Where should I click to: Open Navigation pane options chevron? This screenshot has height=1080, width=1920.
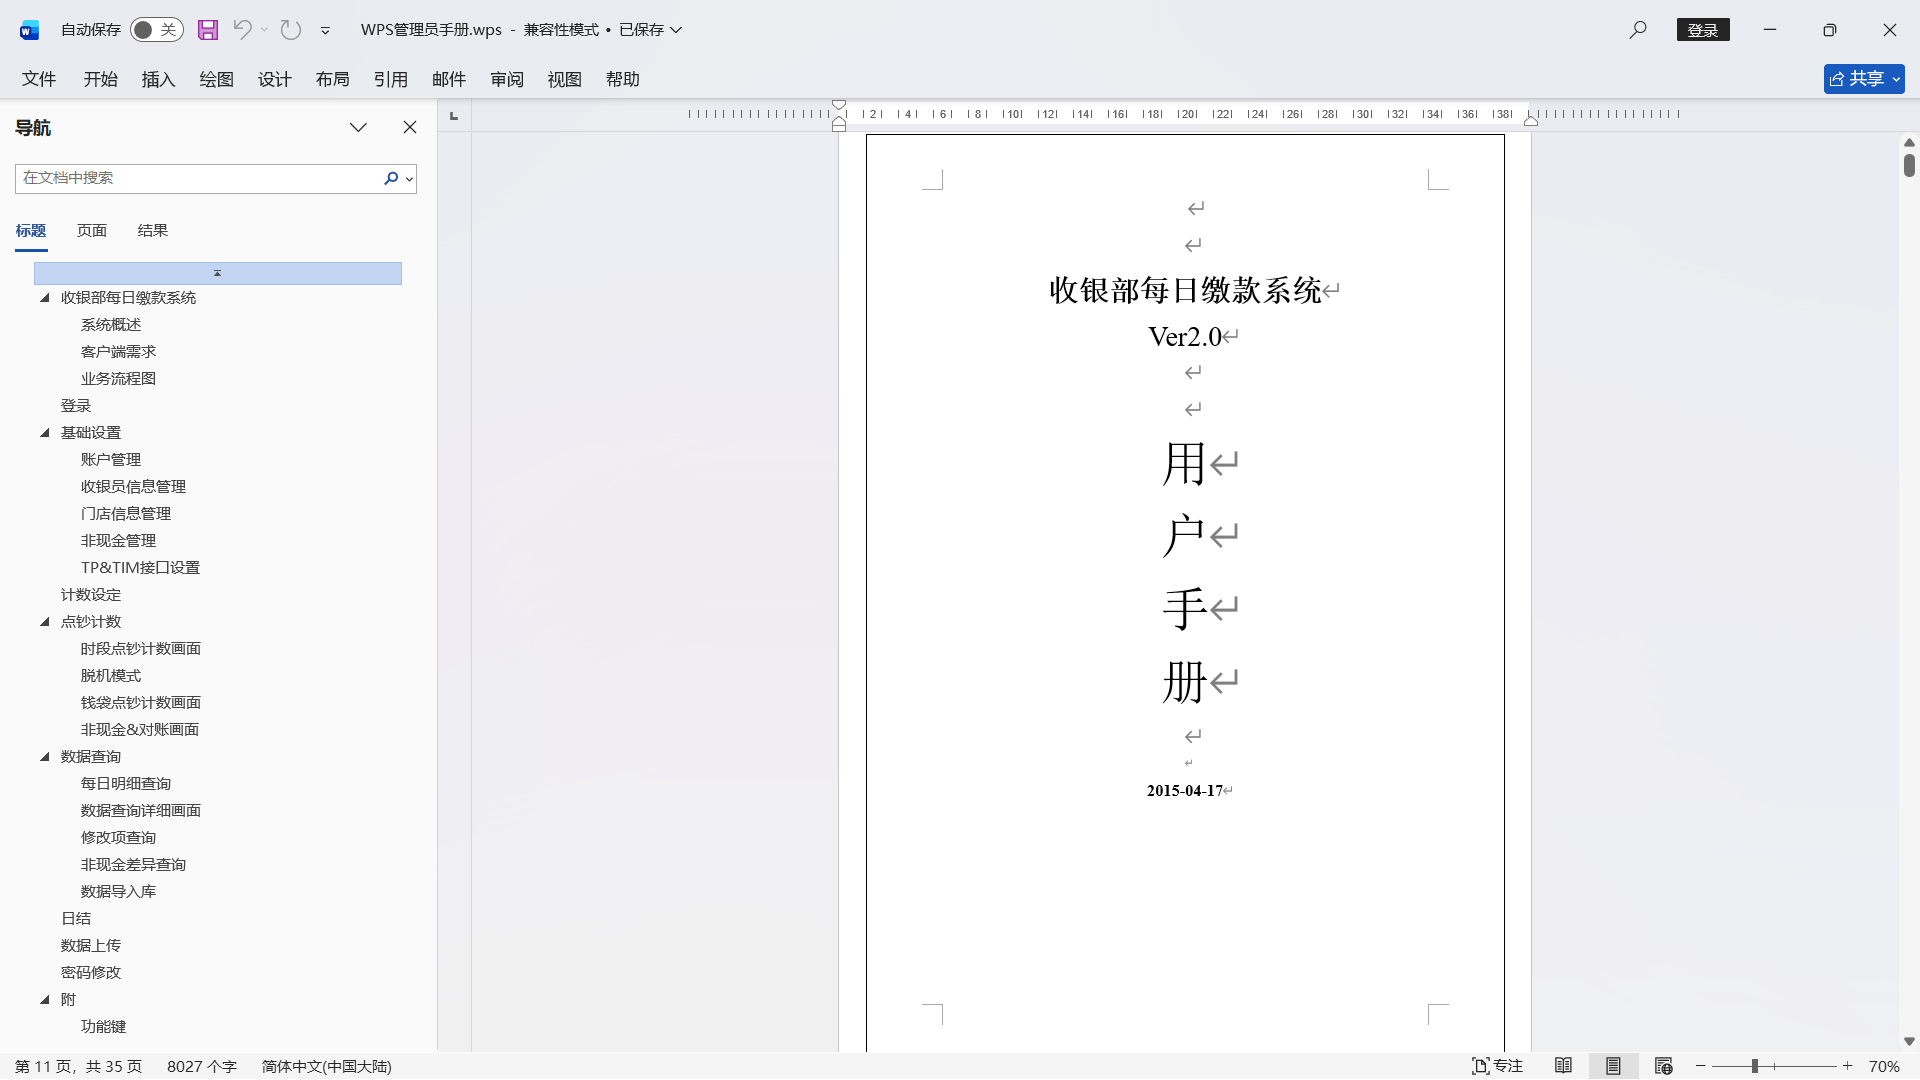point(358,127)
